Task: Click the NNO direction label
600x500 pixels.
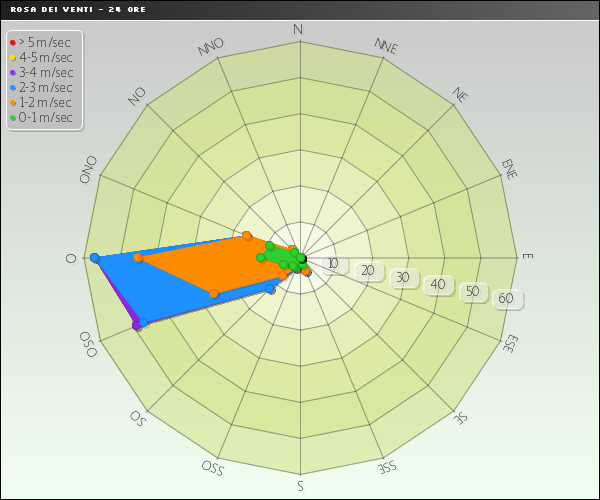Action: [211, 47]
